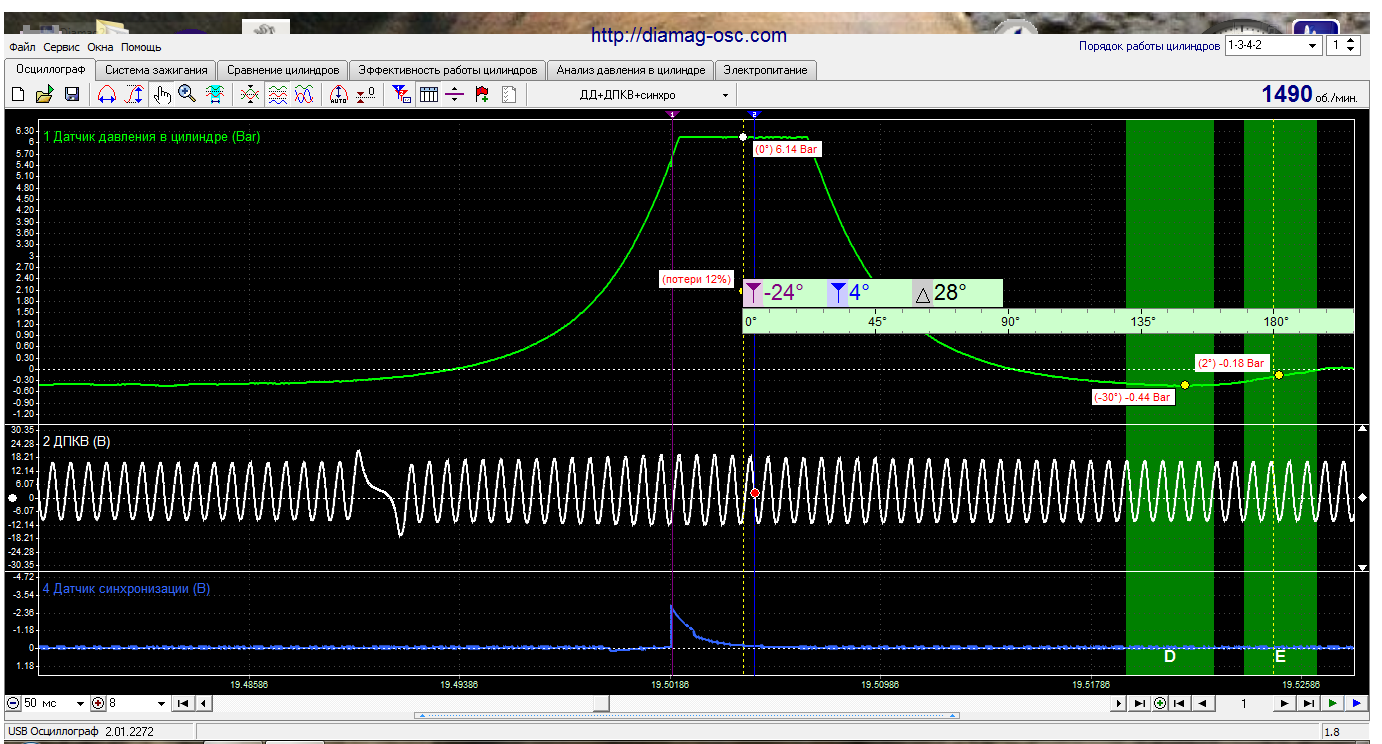The width and height of the screenshot is (1382, 744).
Task: Open the Сервис menu
Action: coord(62,47)
